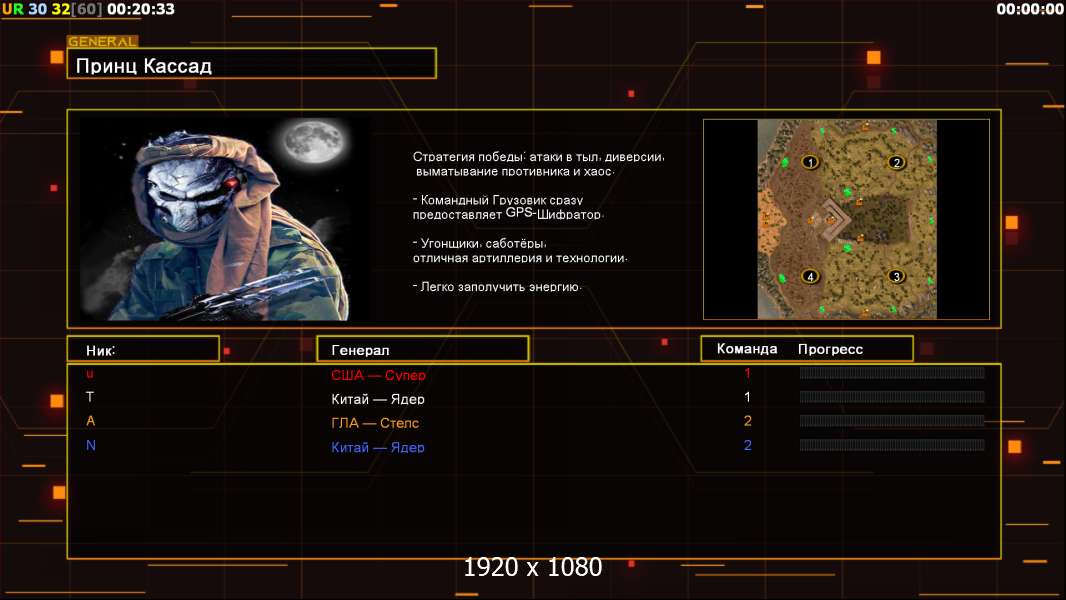Image resolution: width=1066 pixels, height=600 pixels.
Task: Click orange team number 2
Action: point(747,421)
